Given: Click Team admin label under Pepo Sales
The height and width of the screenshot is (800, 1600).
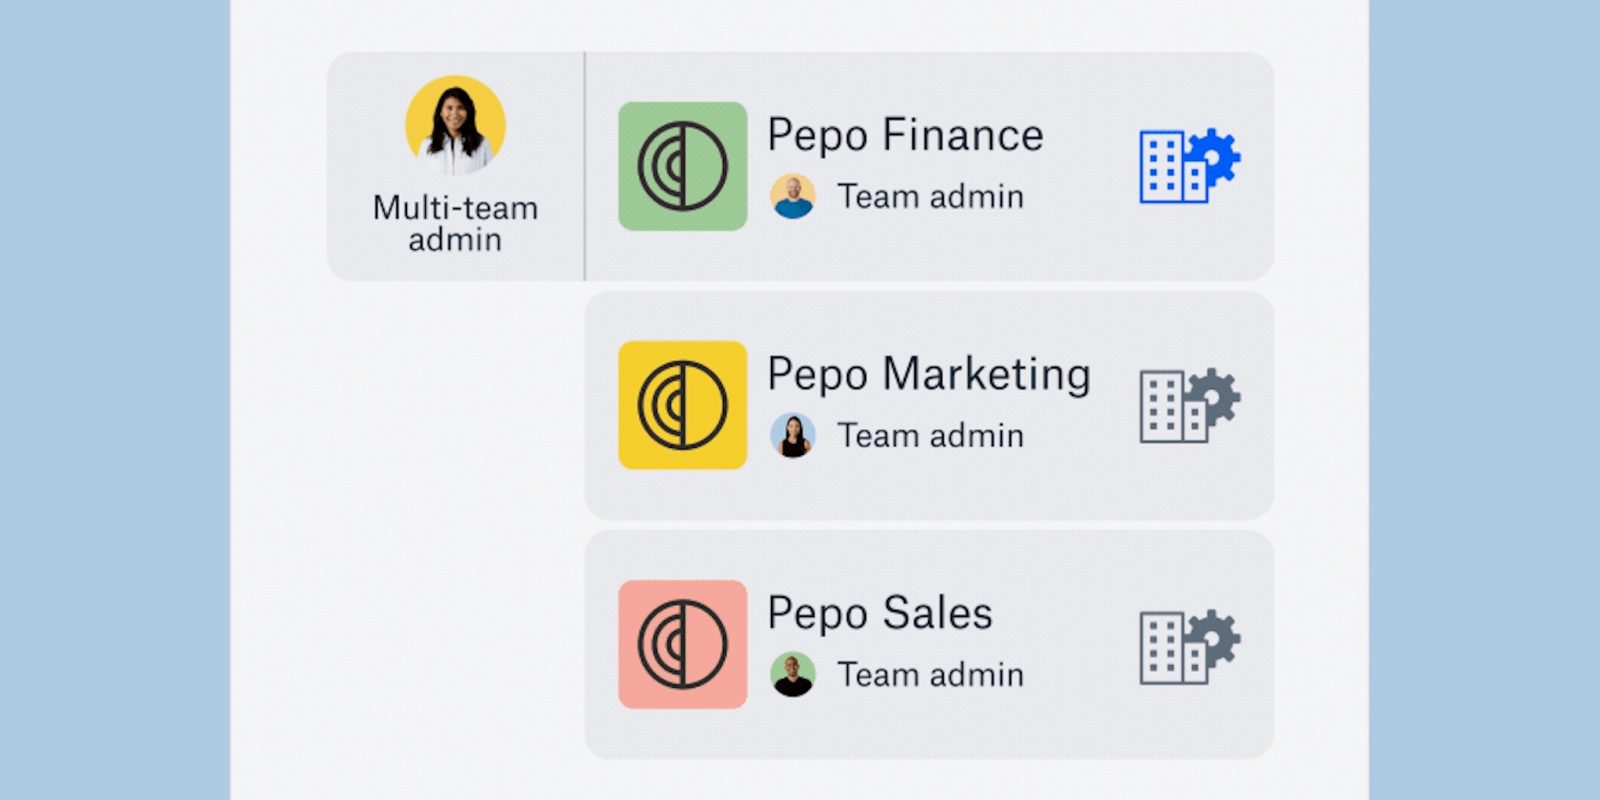Looking at the screenshot, I should tap(930, 675).
